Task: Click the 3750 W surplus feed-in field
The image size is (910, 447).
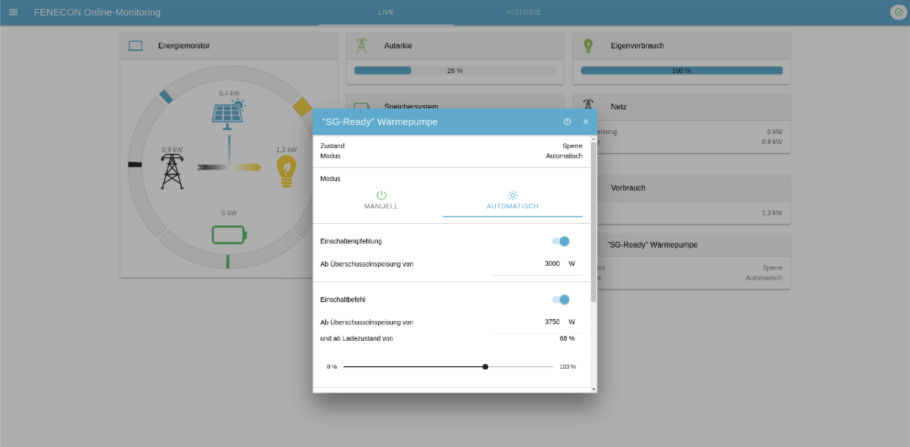Action: click(535, 322)
